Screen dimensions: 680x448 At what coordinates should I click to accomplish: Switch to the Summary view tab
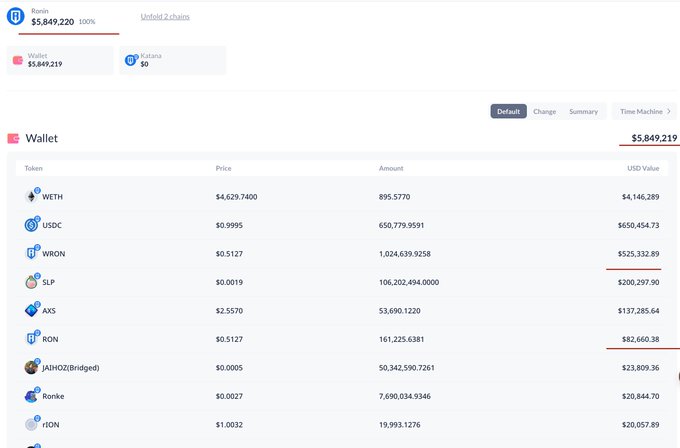(583, 111)
